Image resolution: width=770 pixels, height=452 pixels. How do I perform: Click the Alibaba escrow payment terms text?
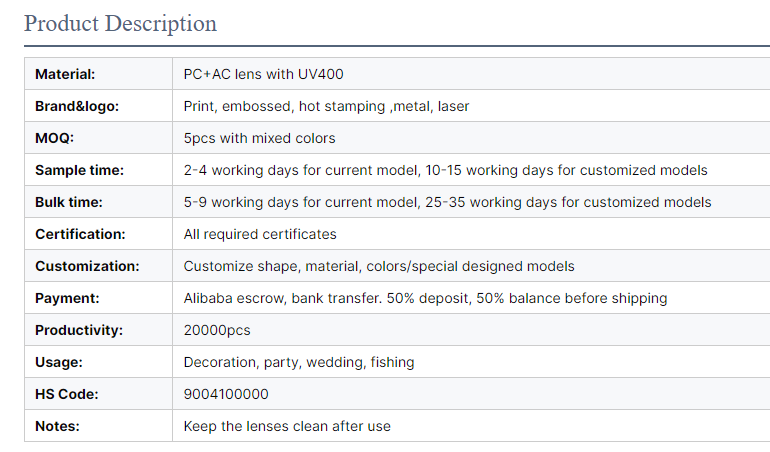point(425,298)
